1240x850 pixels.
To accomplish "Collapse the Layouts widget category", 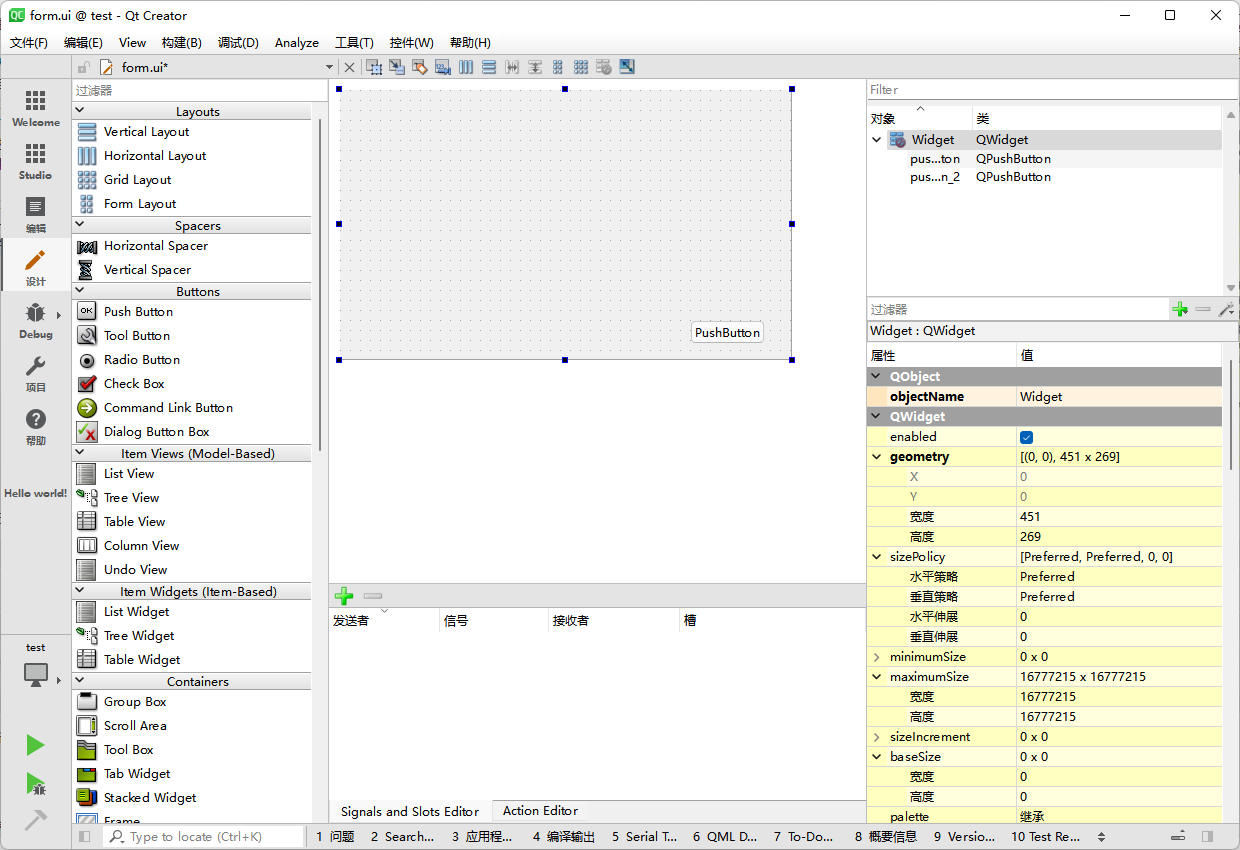I will [x=80, y=111].
